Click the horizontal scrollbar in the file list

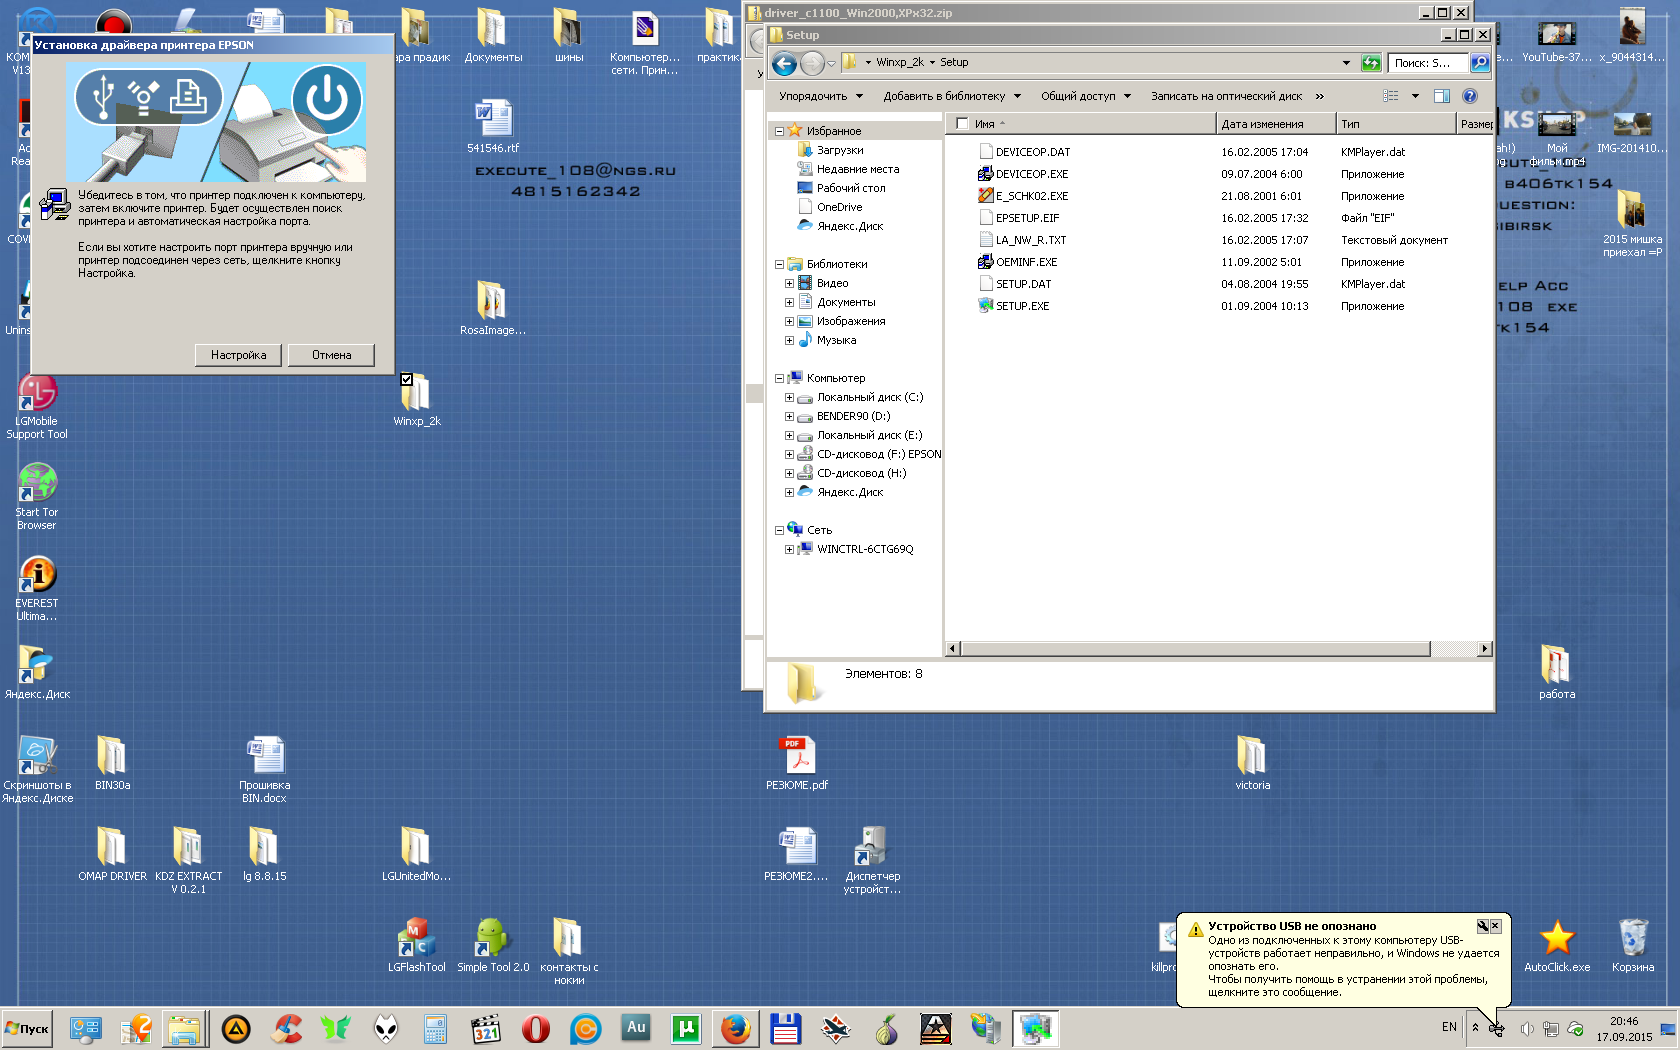click(x=1195, y=649)
